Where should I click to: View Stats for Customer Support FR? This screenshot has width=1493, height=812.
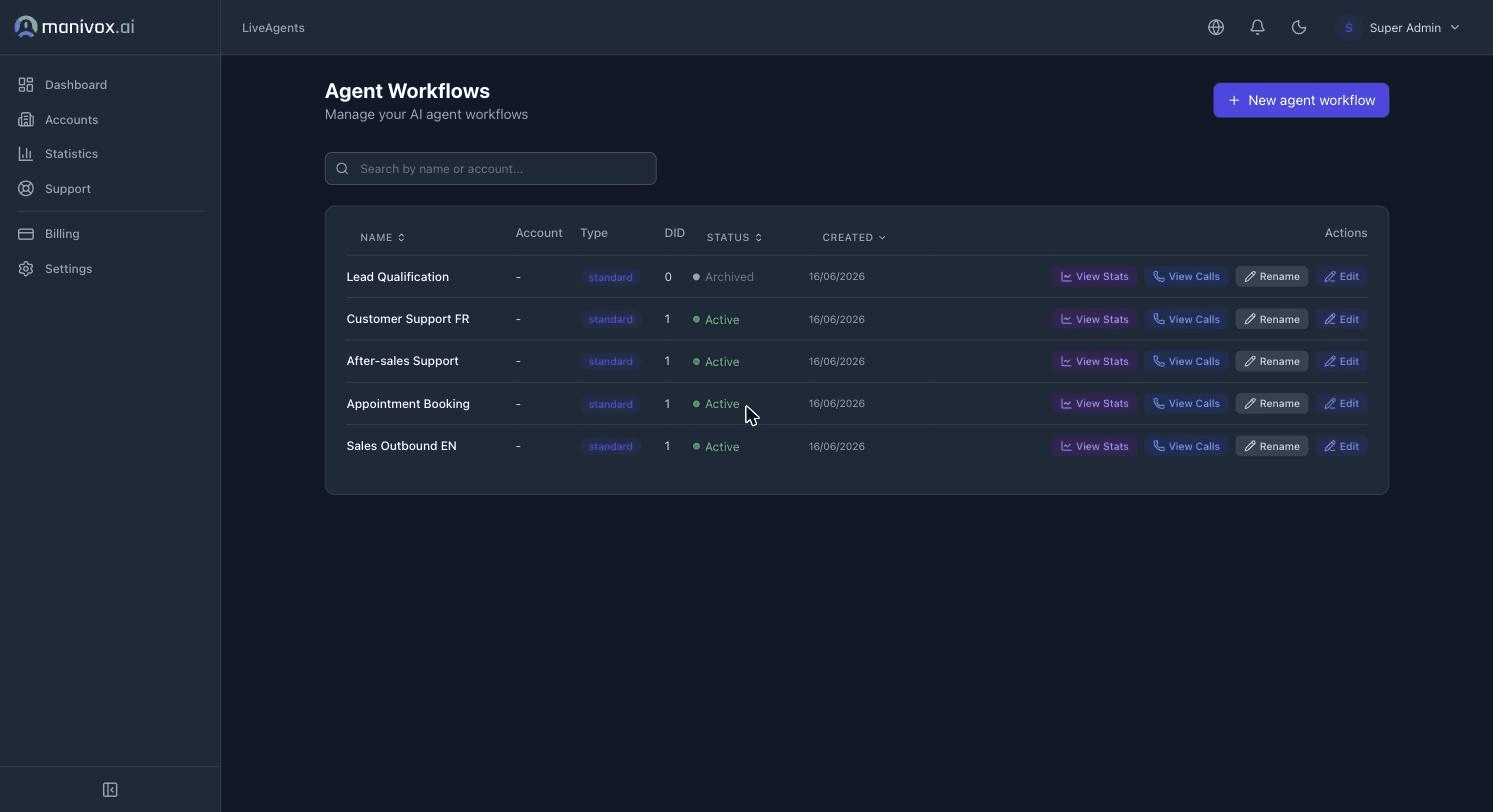(x=1094, y=320)
